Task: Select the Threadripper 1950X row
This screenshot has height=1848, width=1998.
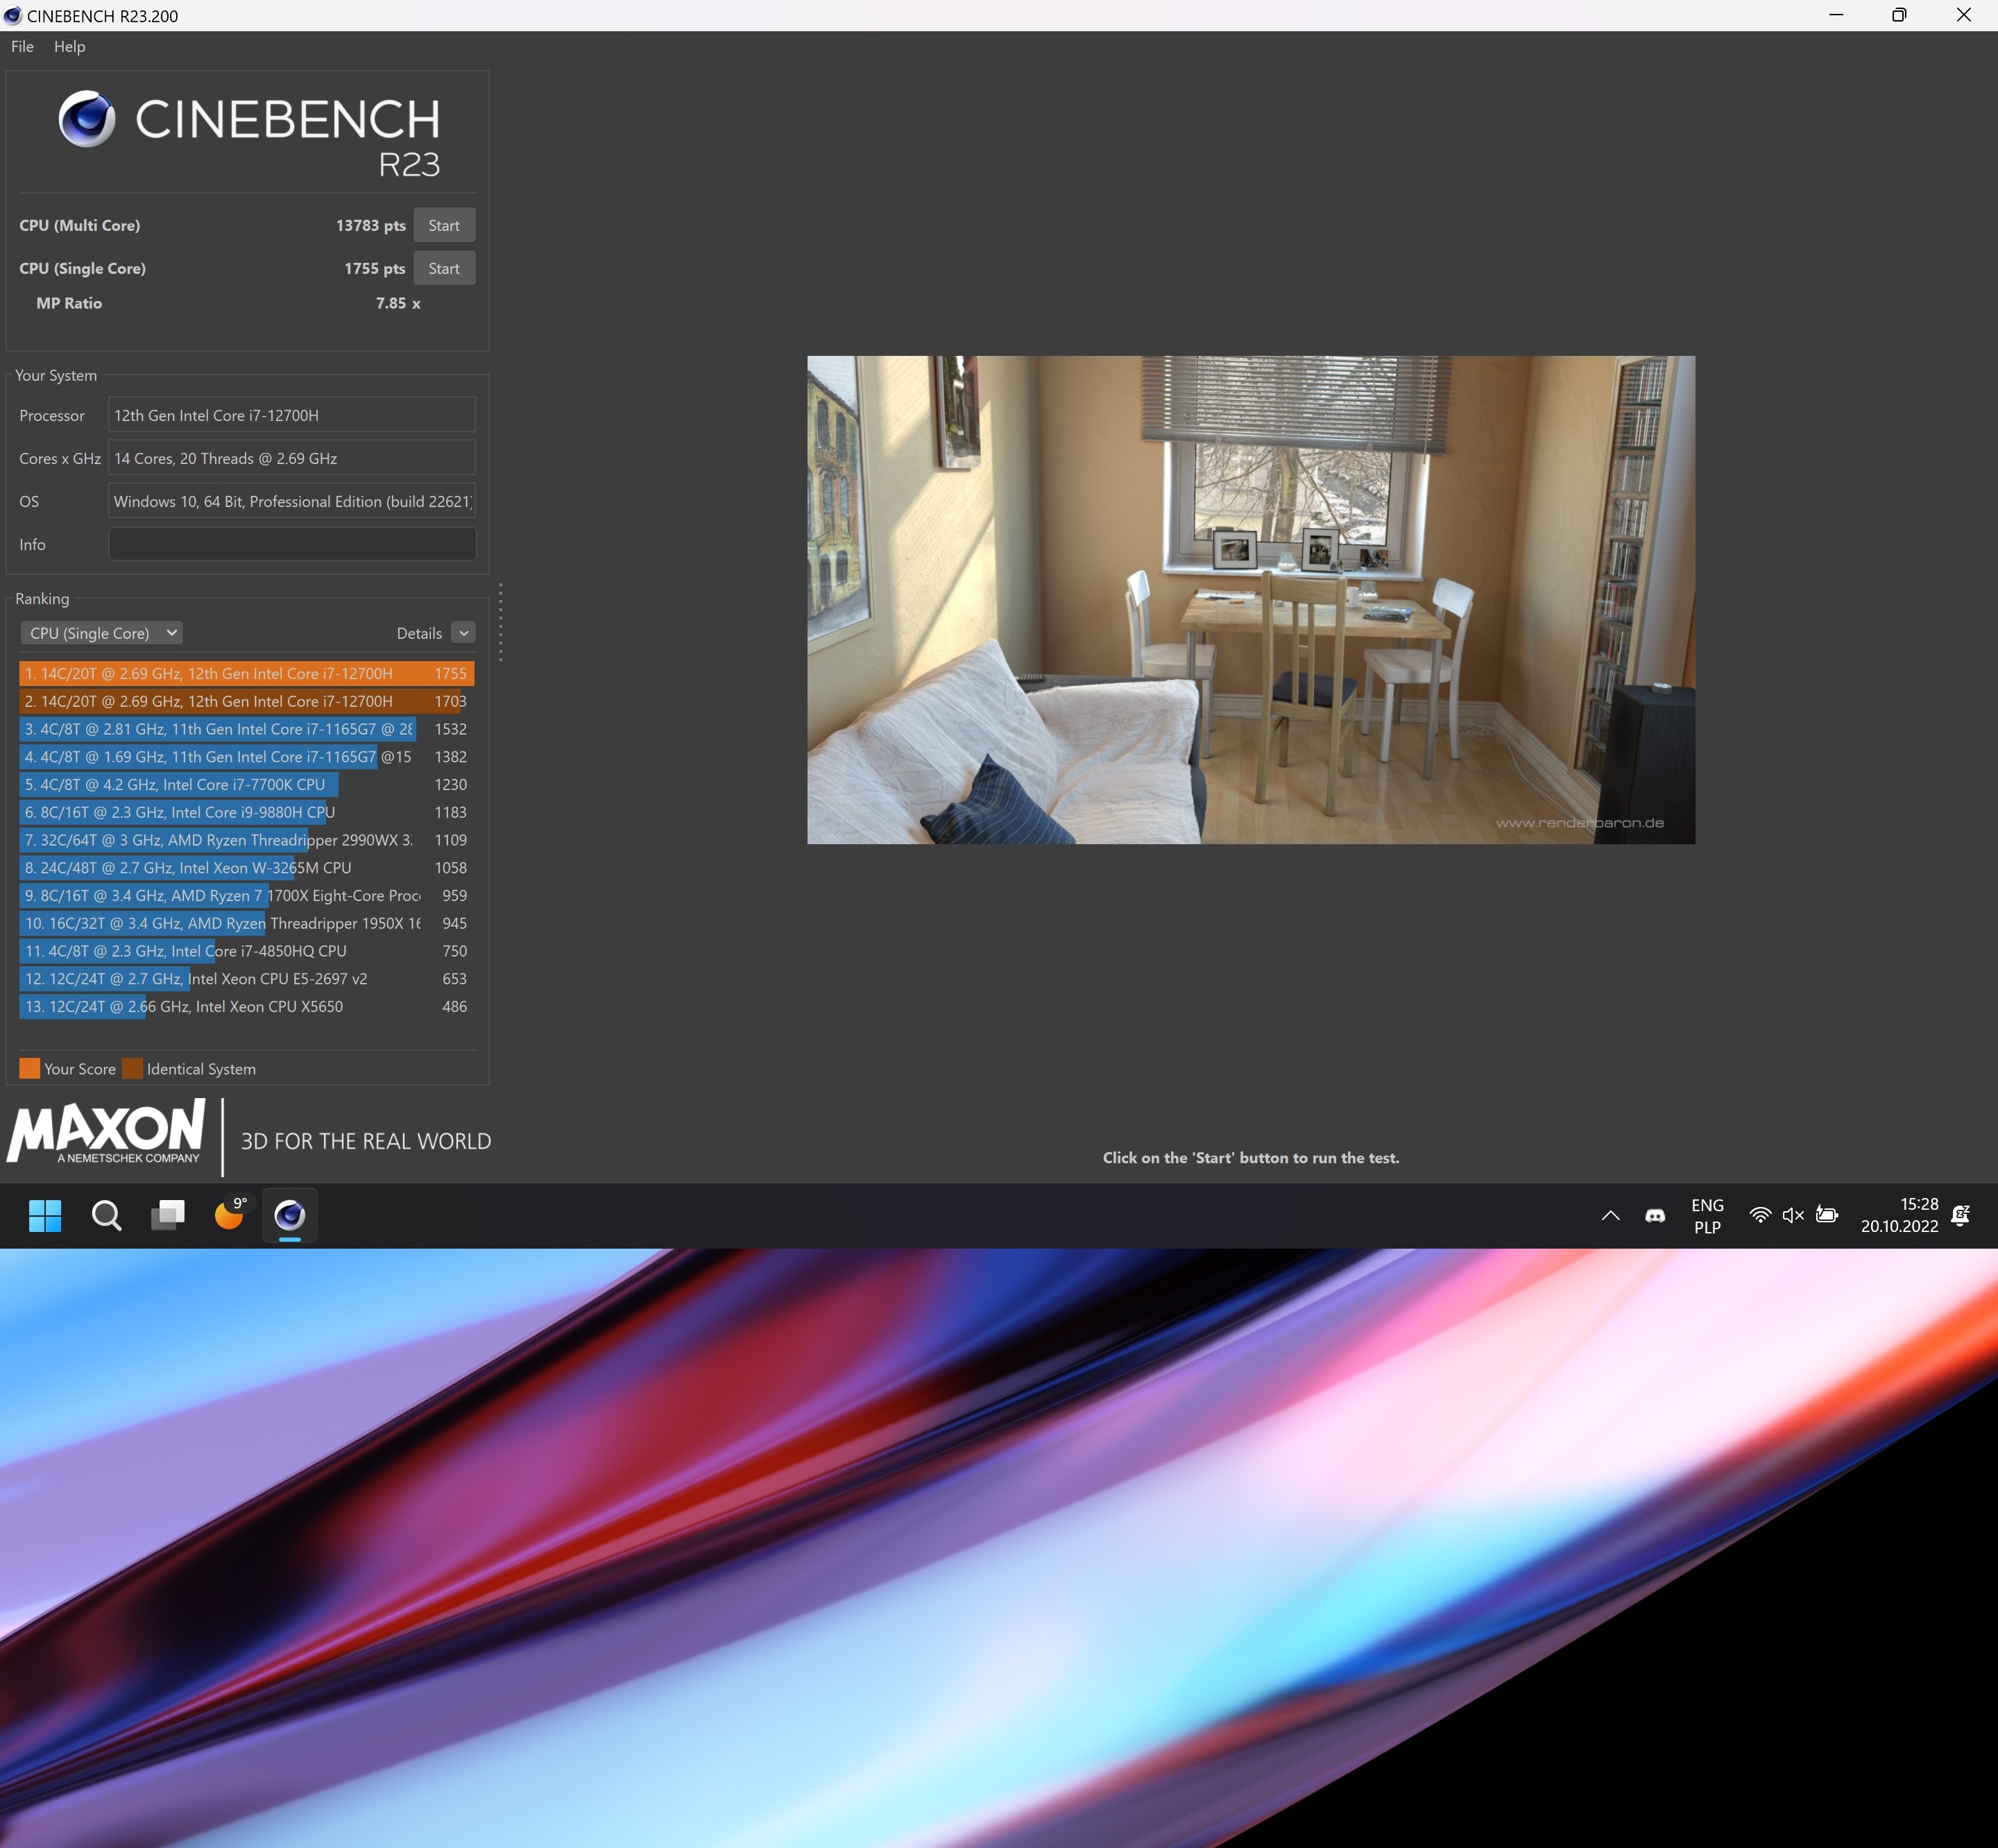Action: coord(246,923)
